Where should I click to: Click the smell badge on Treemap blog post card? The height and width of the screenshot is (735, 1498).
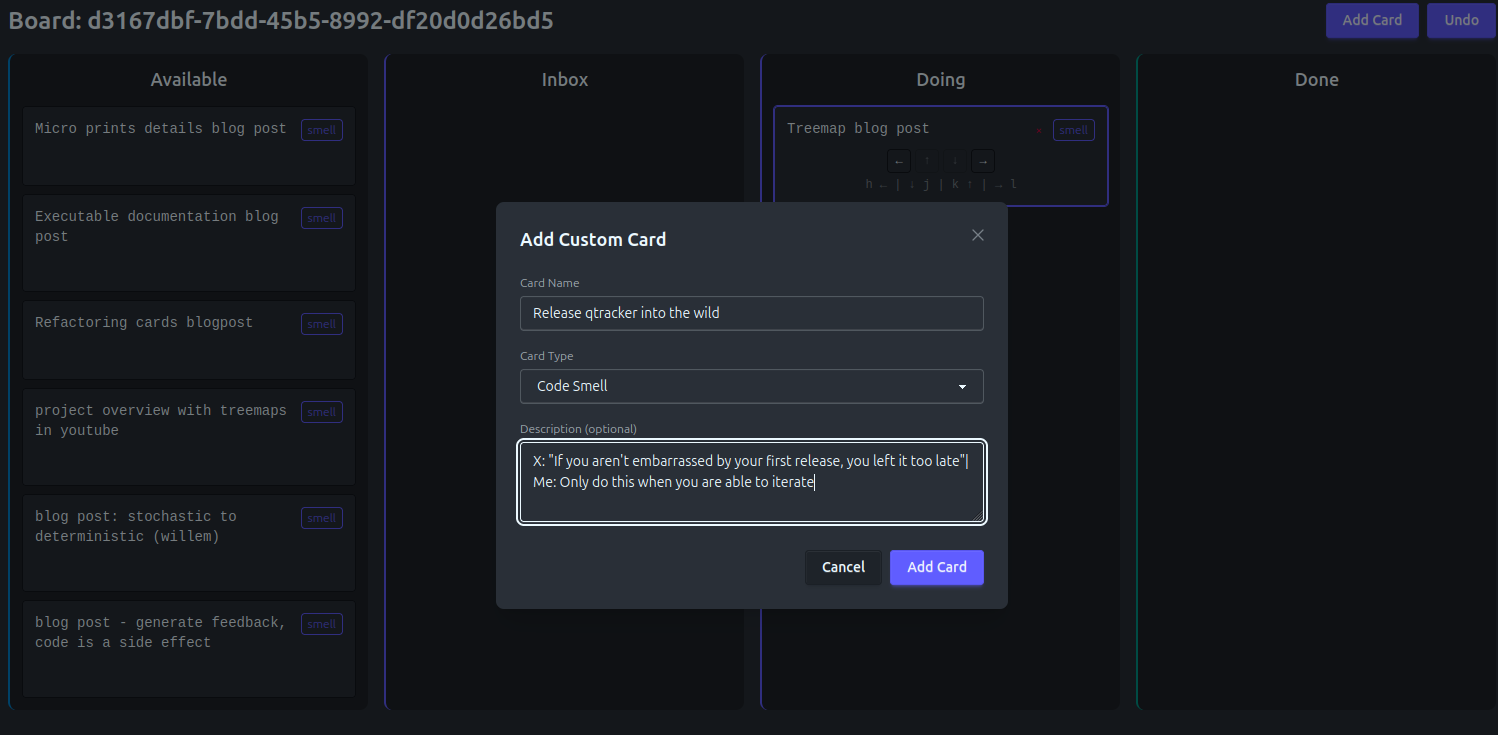(x=1073, y=130)
